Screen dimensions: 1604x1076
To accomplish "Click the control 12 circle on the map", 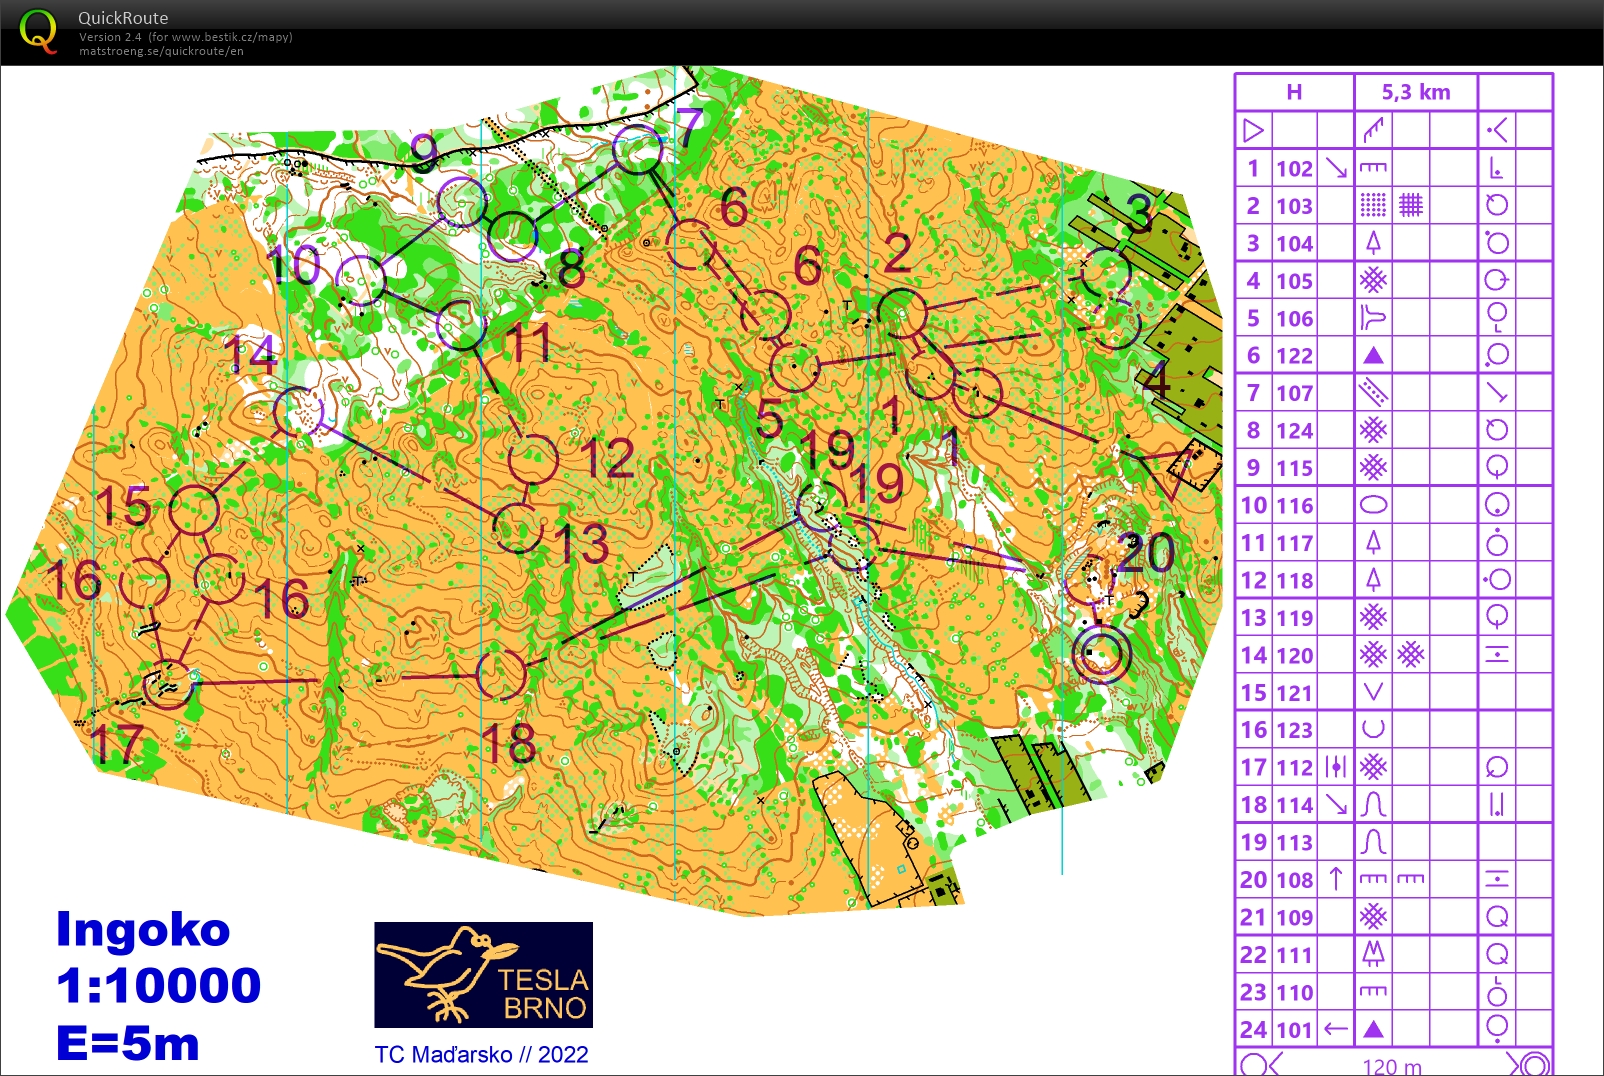I will pos(532,459).
